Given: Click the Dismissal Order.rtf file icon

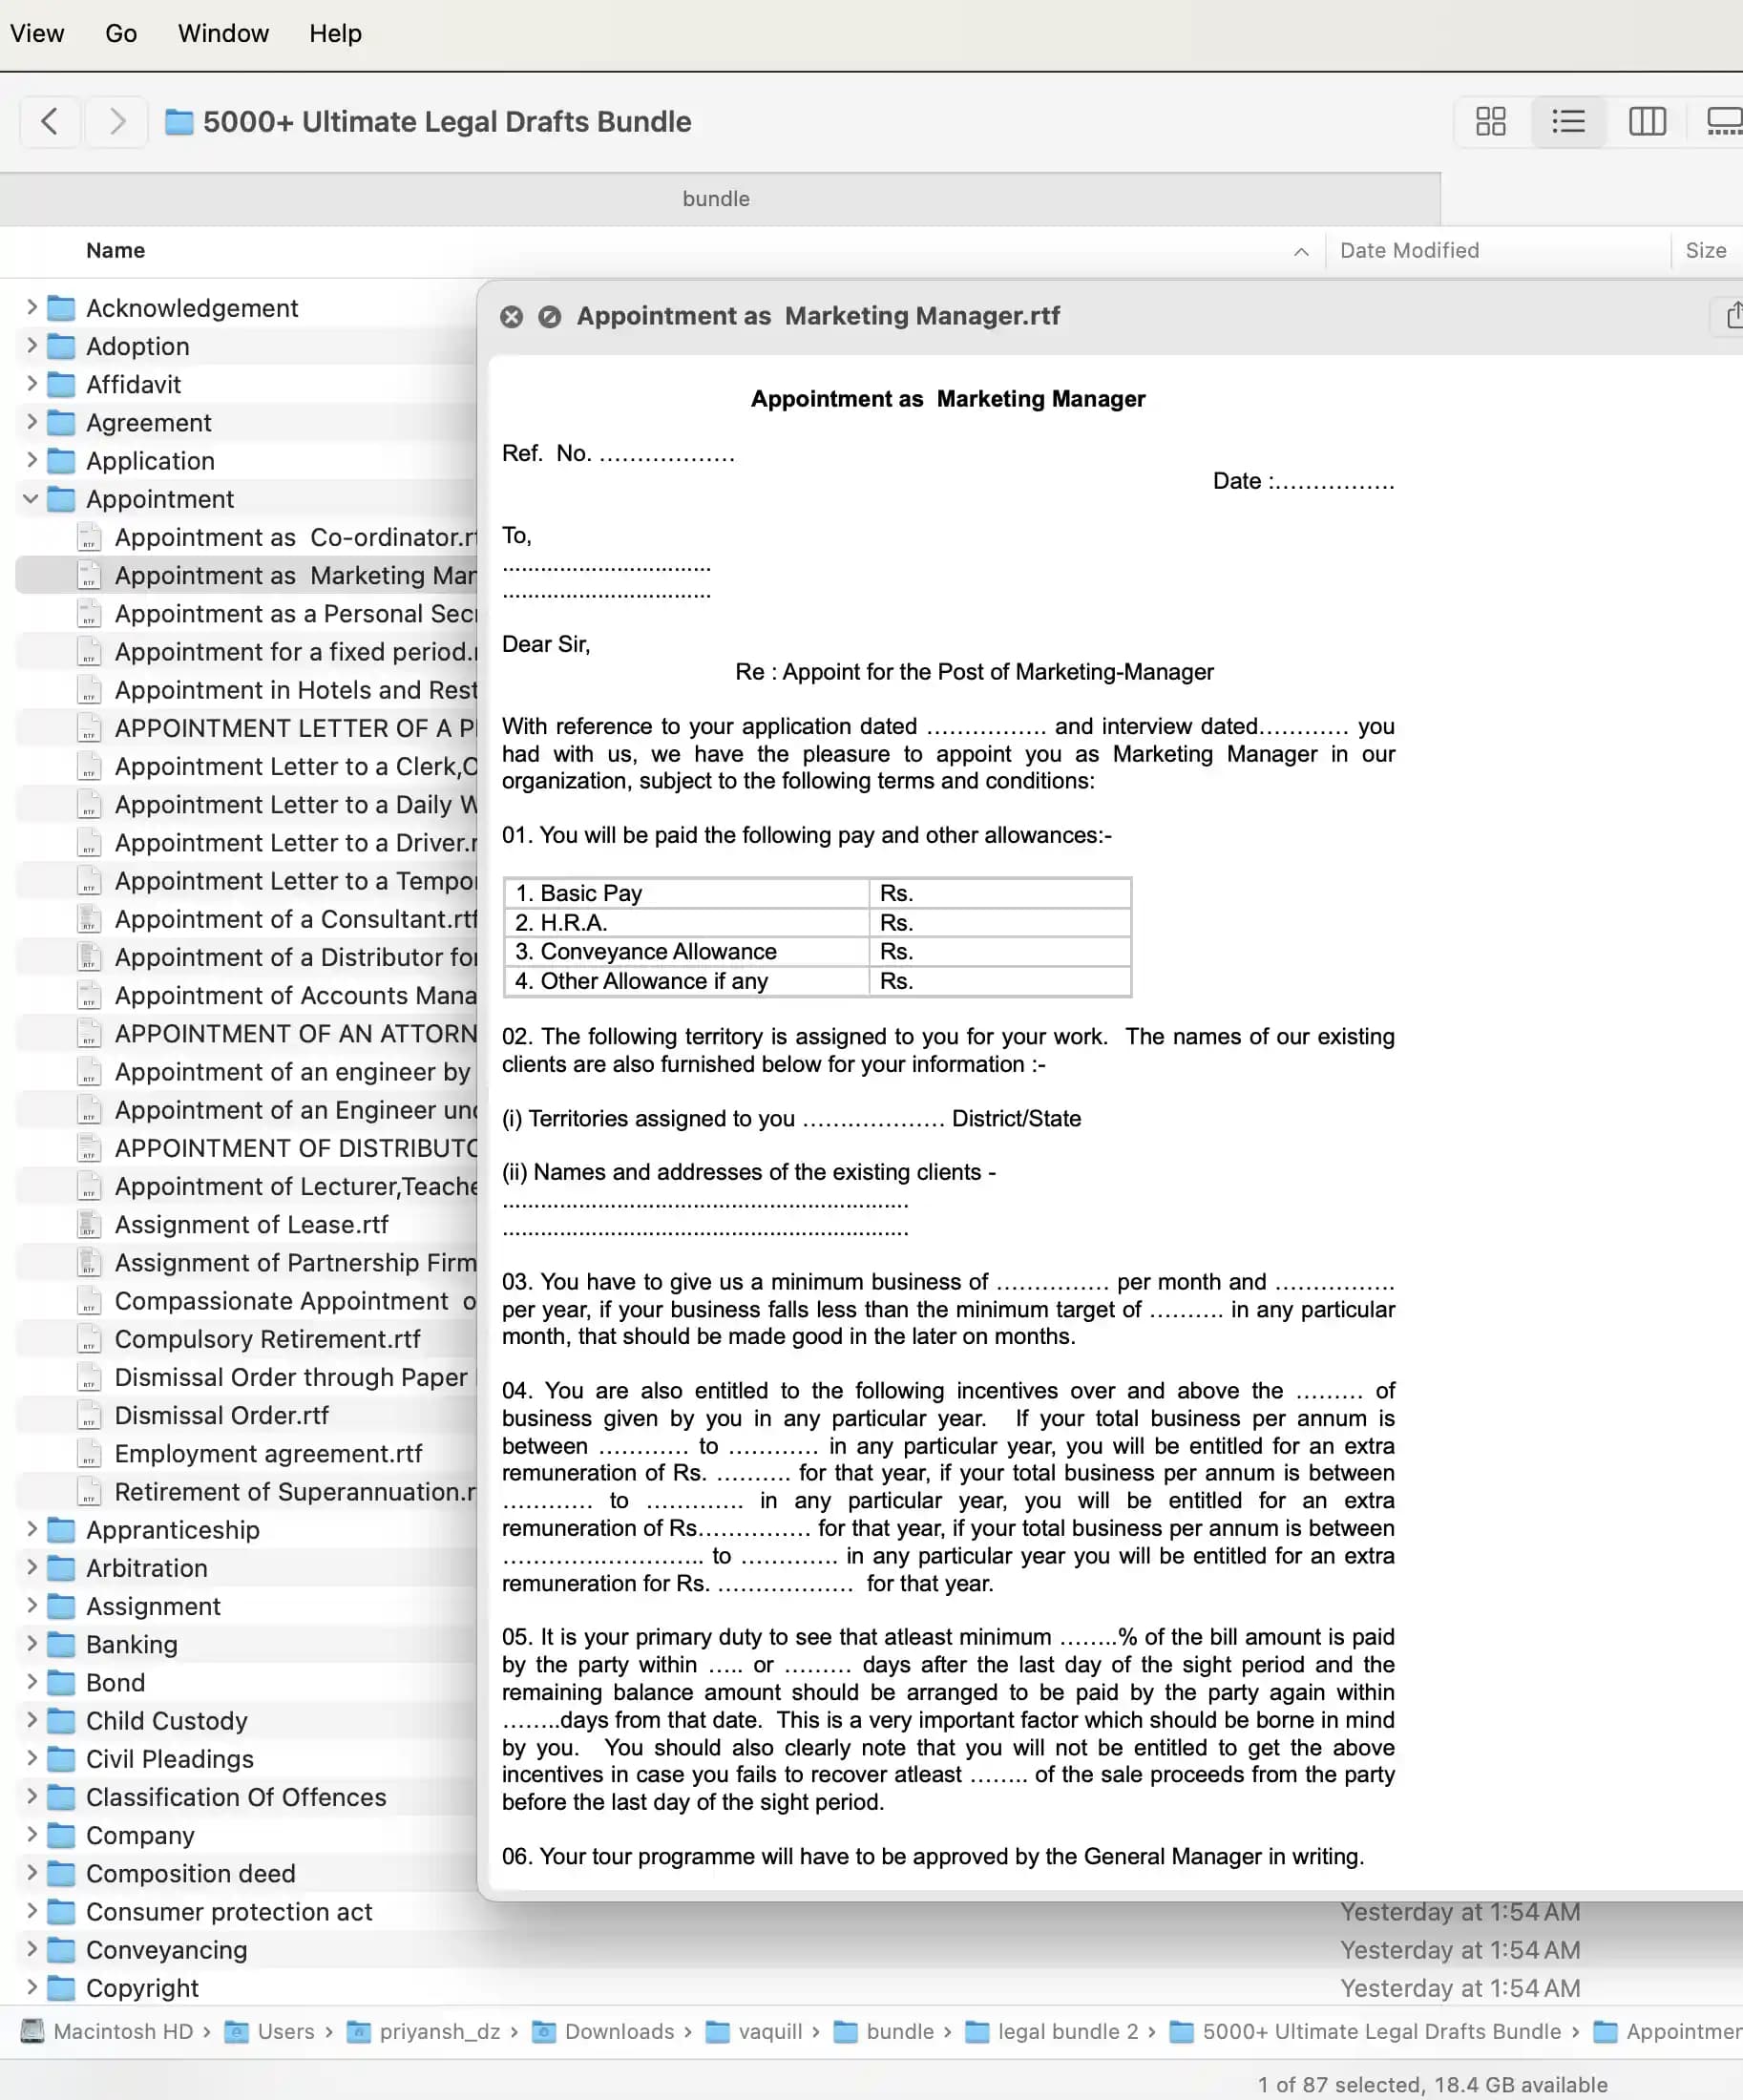Looking at the screenshot, I should point(89,1415).
